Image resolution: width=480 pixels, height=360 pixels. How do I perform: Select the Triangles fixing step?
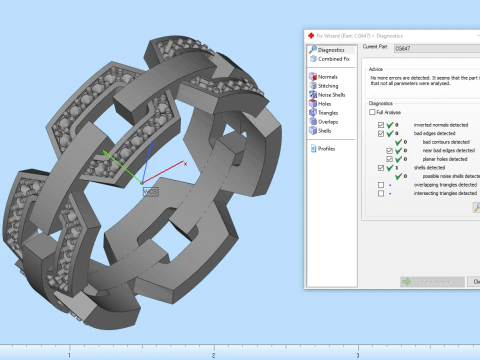[323, 113]
